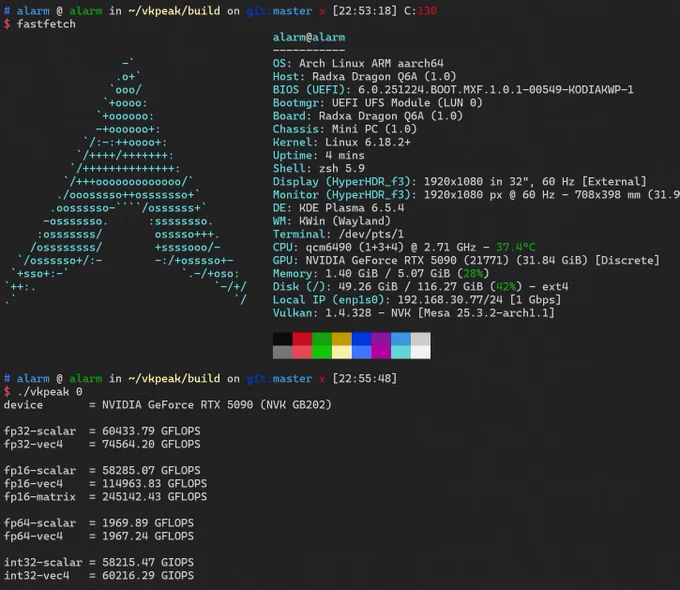This screenshot has width=680, height=590.
Task: Click the 'Shell: zsh 5.9' line
Action: 319,168
